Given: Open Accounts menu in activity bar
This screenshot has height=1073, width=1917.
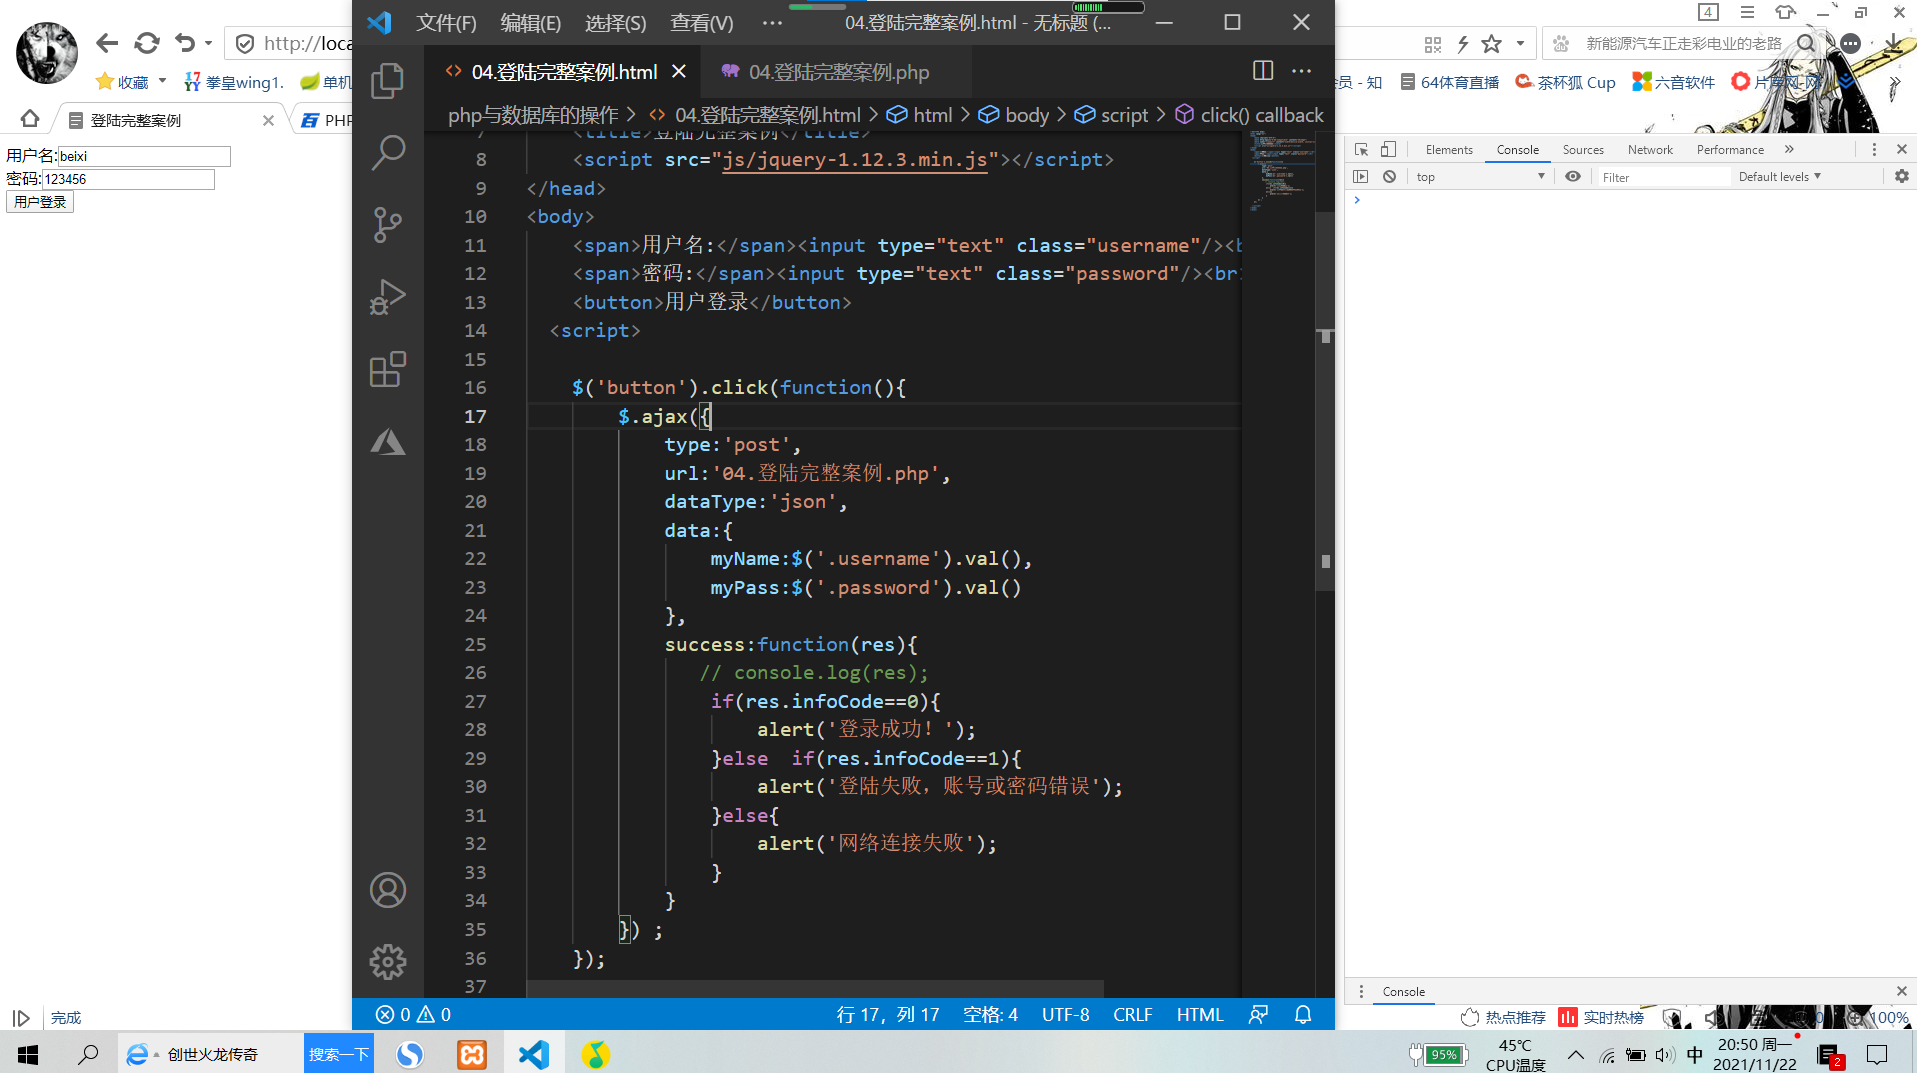Looking at the screenshot, I should [x=387, y=890].
